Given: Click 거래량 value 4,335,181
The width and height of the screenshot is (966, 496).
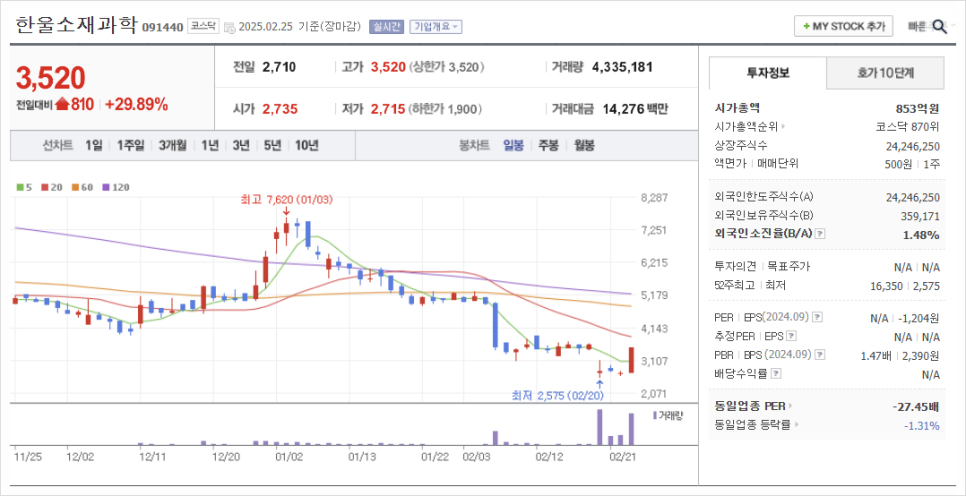Looking at the screenshot, I should (x=622, y=67).
